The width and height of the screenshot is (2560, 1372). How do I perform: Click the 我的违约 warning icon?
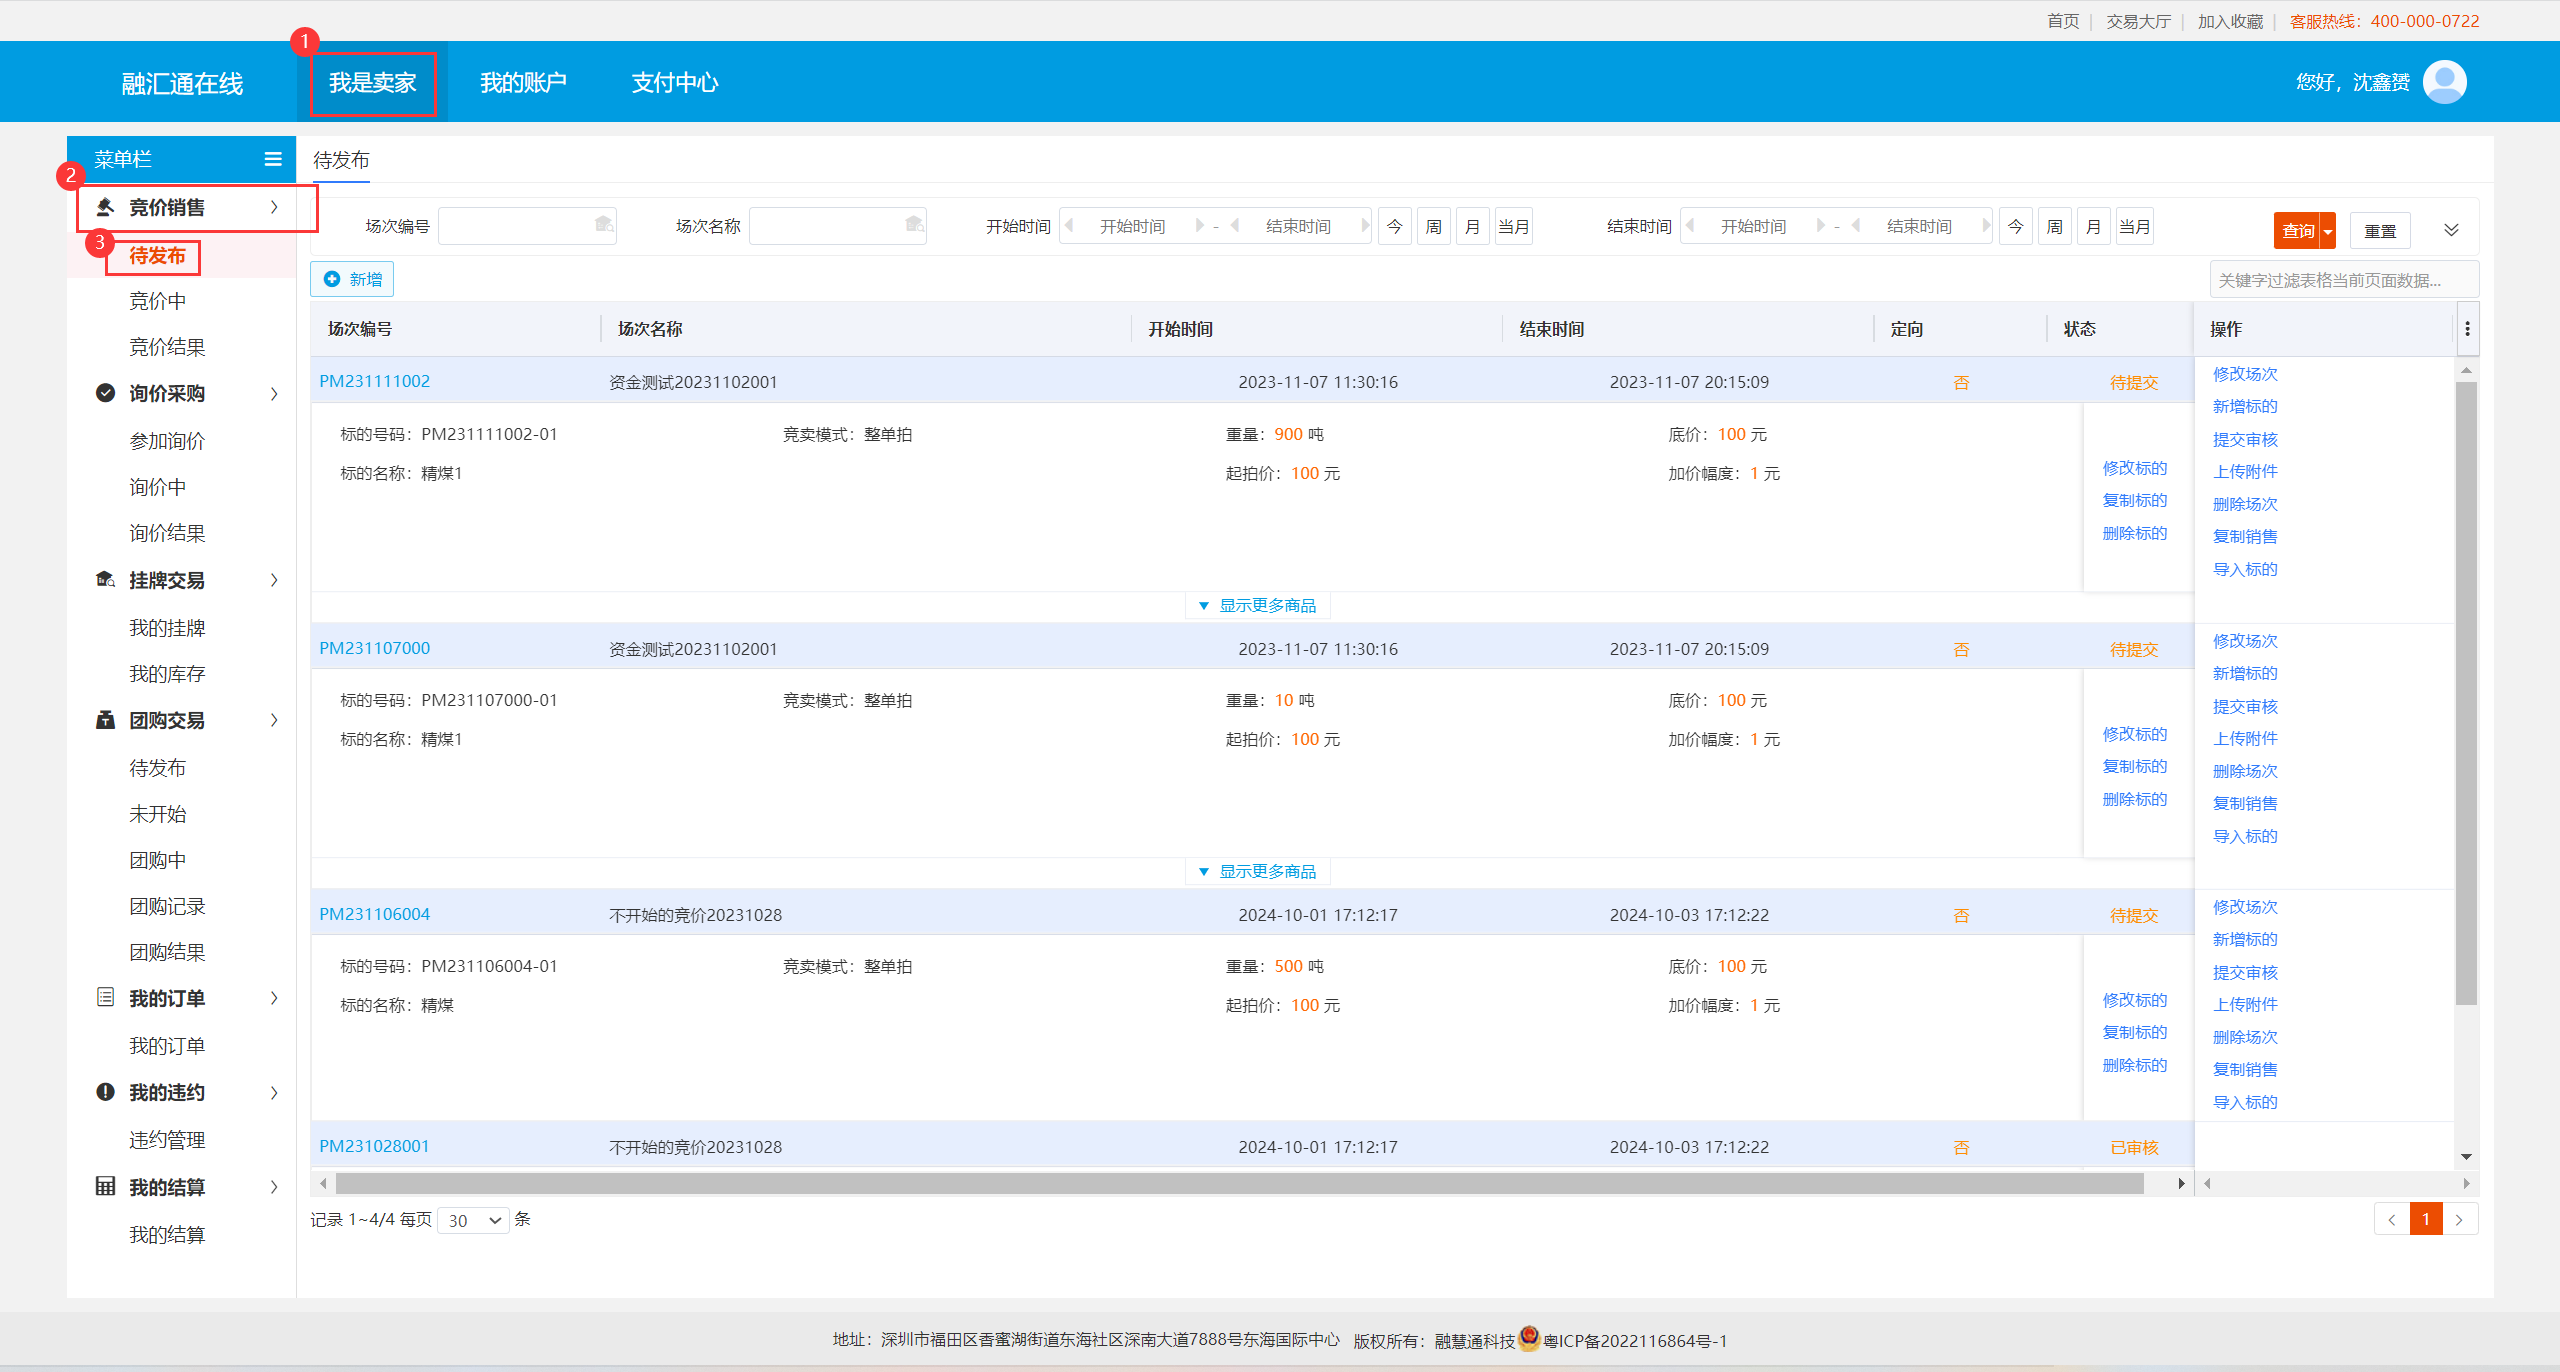pyautogui.click(x=105, y=1092)
